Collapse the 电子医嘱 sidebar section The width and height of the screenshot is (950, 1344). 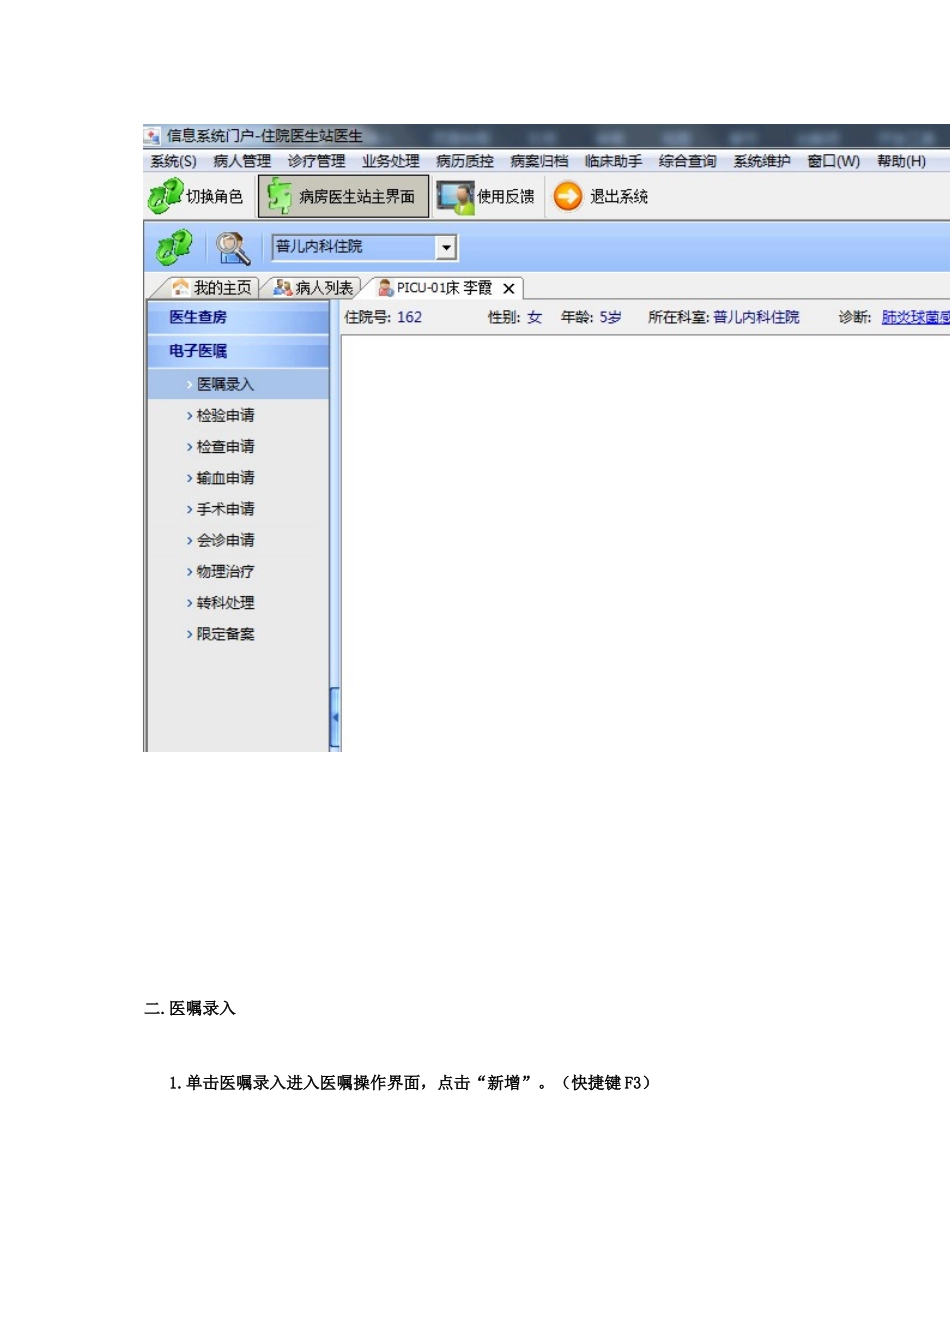click(238, 351)
